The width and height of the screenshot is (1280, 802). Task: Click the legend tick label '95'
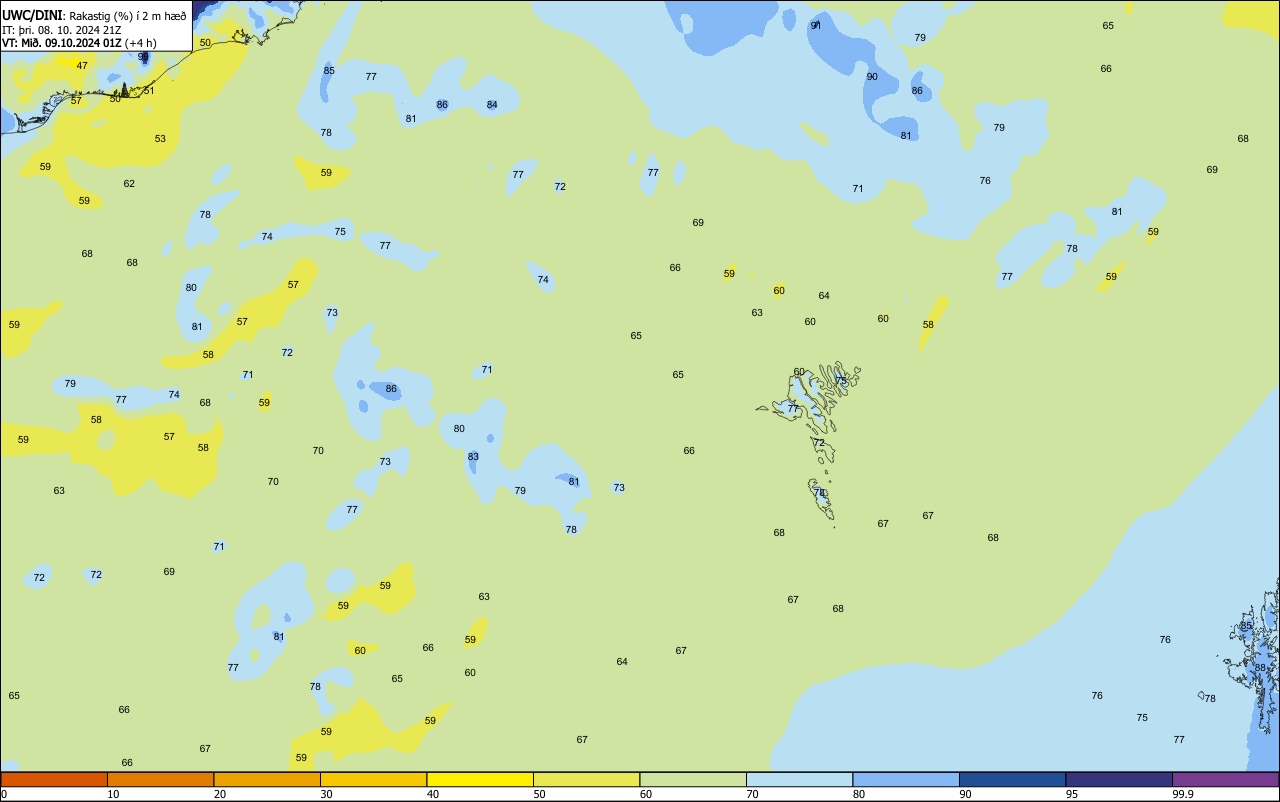pos(1071,794)
